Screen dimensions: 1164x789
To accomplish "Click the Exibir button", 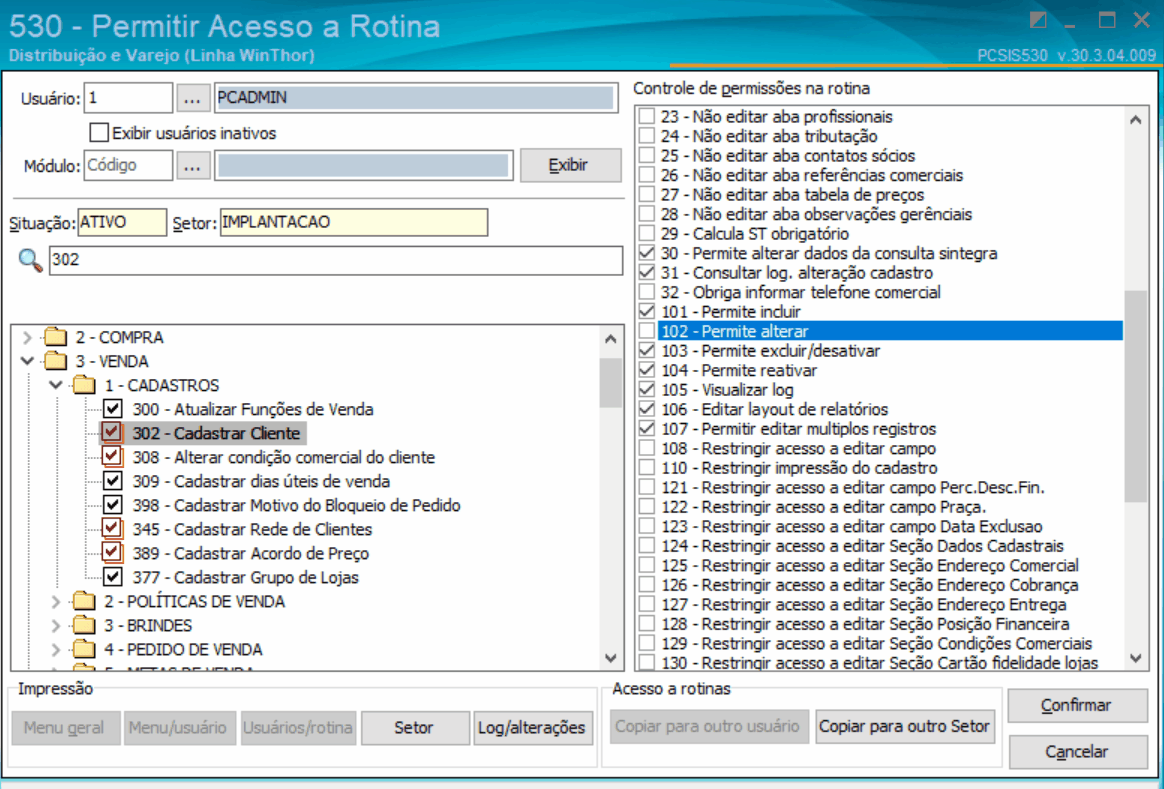I will pyautogui.click(x=570, y=165).
